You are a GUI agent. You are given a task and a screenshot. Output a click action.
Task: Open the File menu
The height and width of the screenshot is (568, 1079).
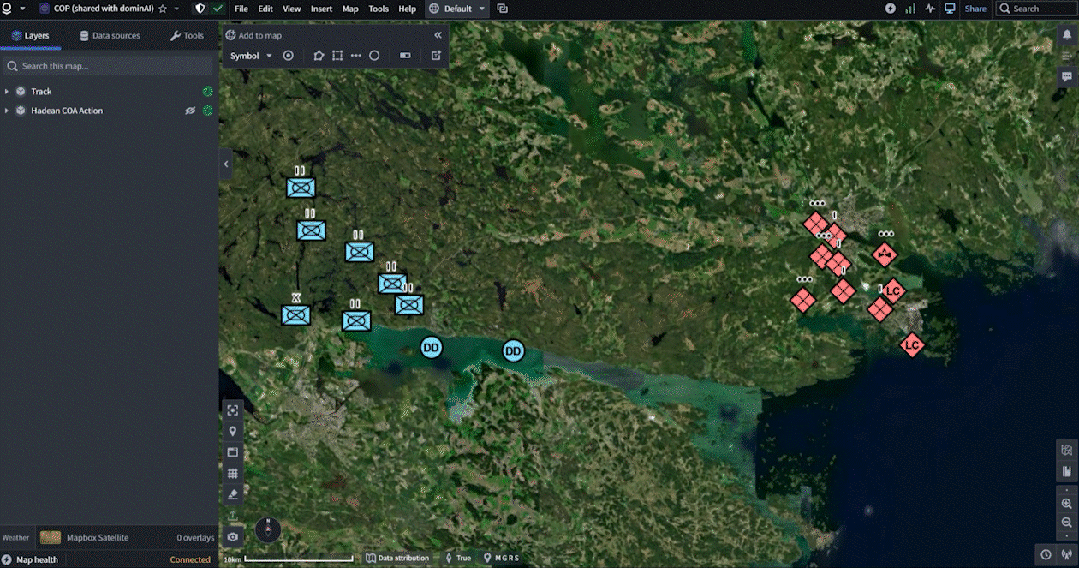click(x=241, y=9)
